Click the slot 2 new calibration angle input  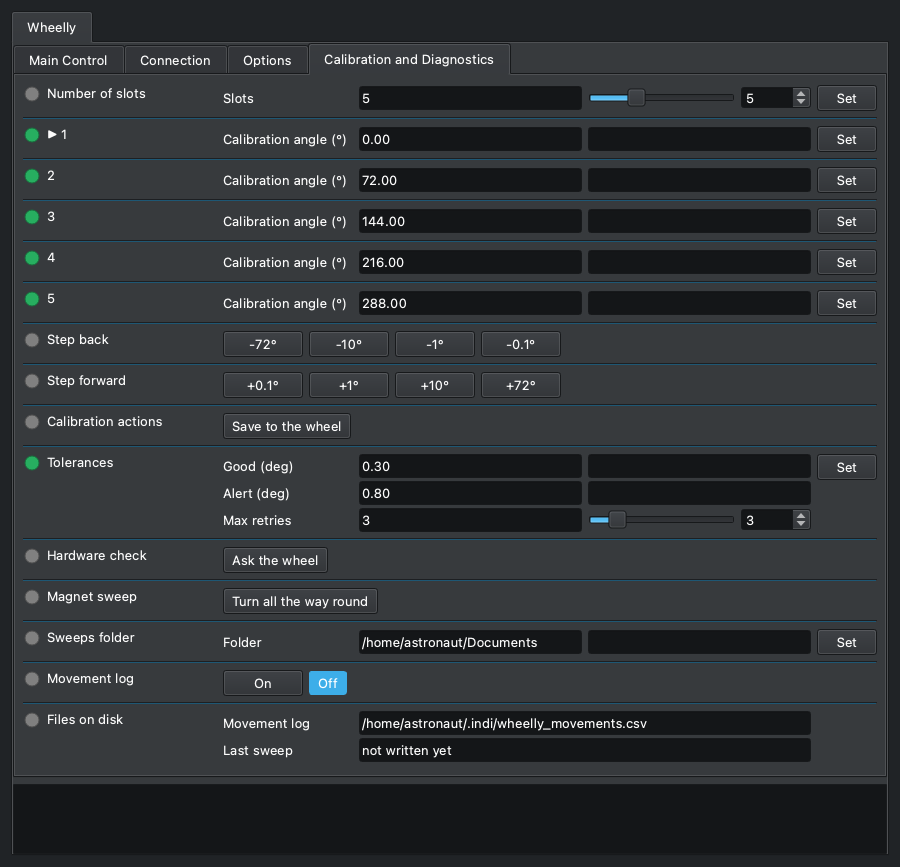[699, 180]
